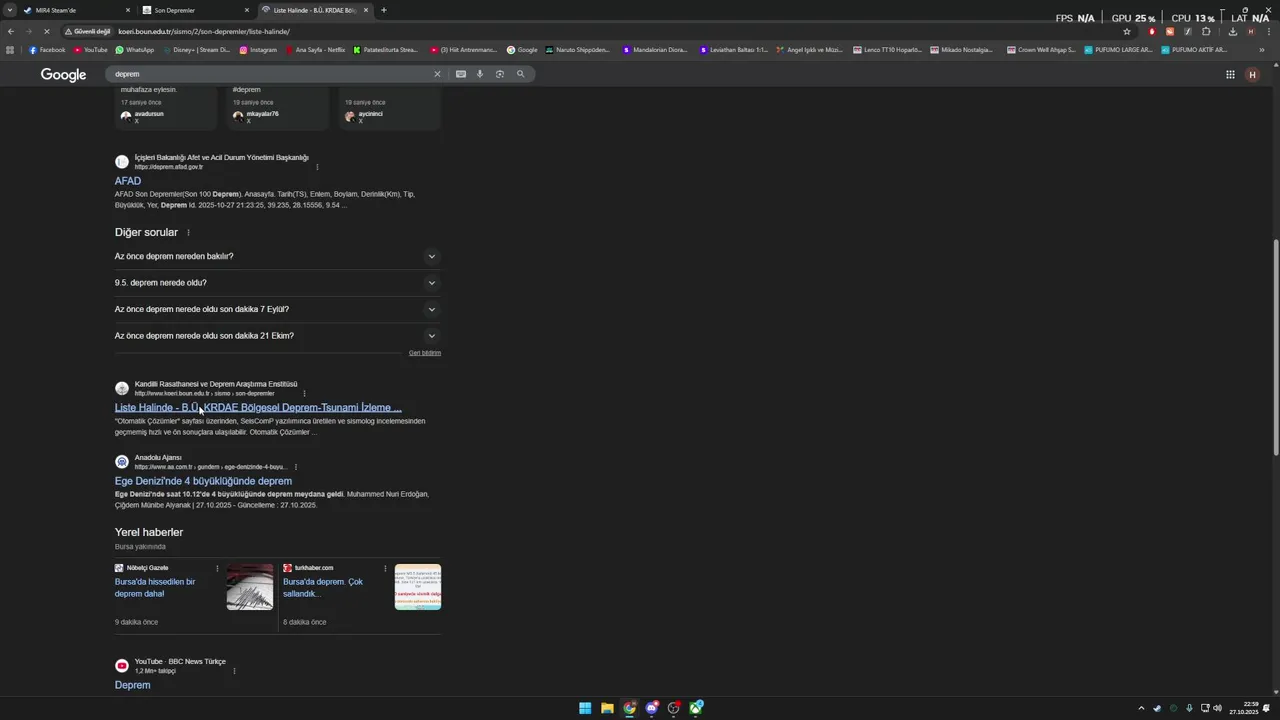The image size is (1280, 720).
Task: Open the Facebook bookmark
Action: coord(47,49)
